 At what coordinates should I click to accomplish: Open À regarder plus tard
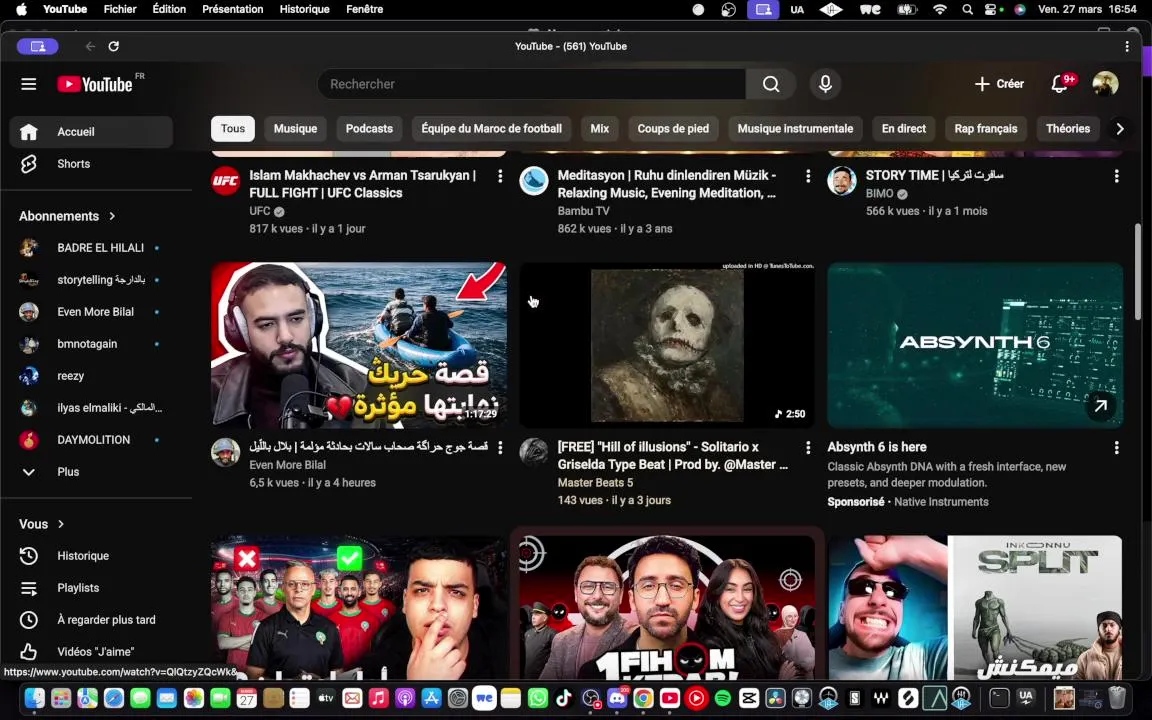[91, 620]
